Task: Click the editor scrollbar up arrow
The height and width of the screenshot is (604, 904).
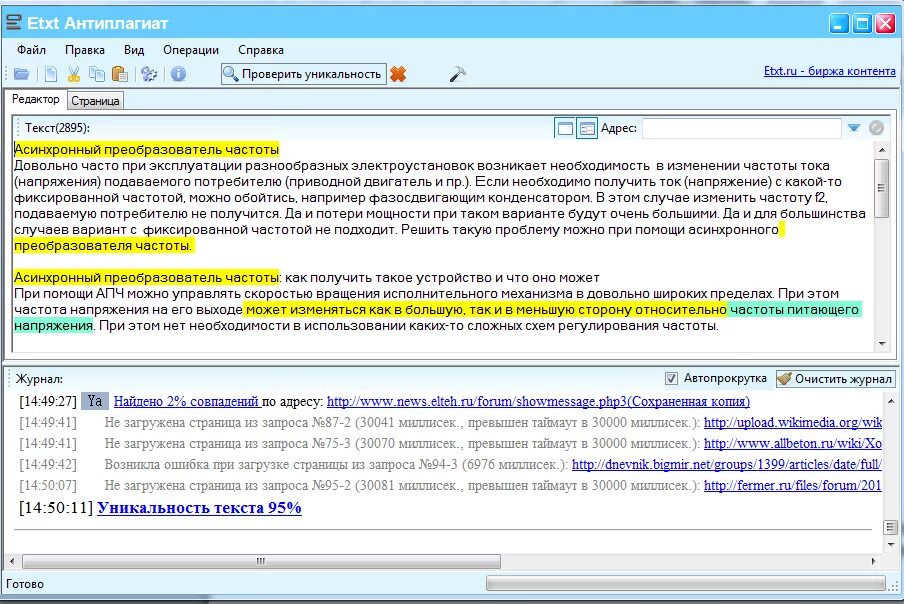Action: (882, 150)
